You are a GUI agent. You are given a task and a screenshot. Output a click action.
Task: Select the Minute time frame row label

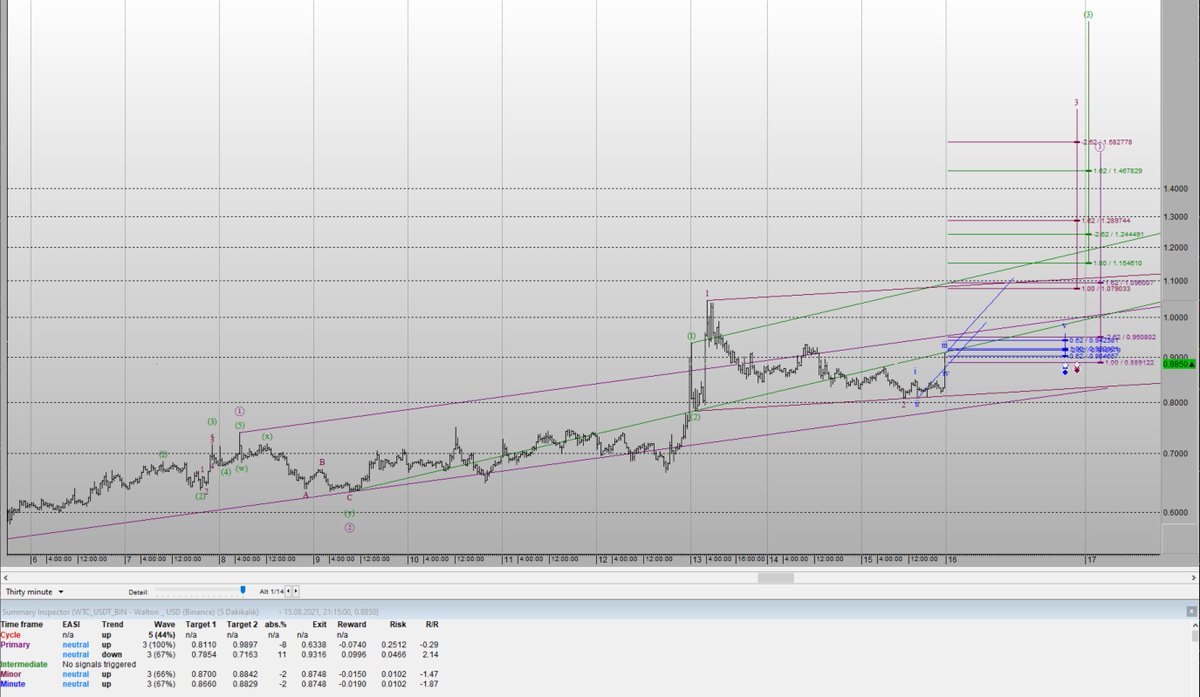tap(14, 685)
